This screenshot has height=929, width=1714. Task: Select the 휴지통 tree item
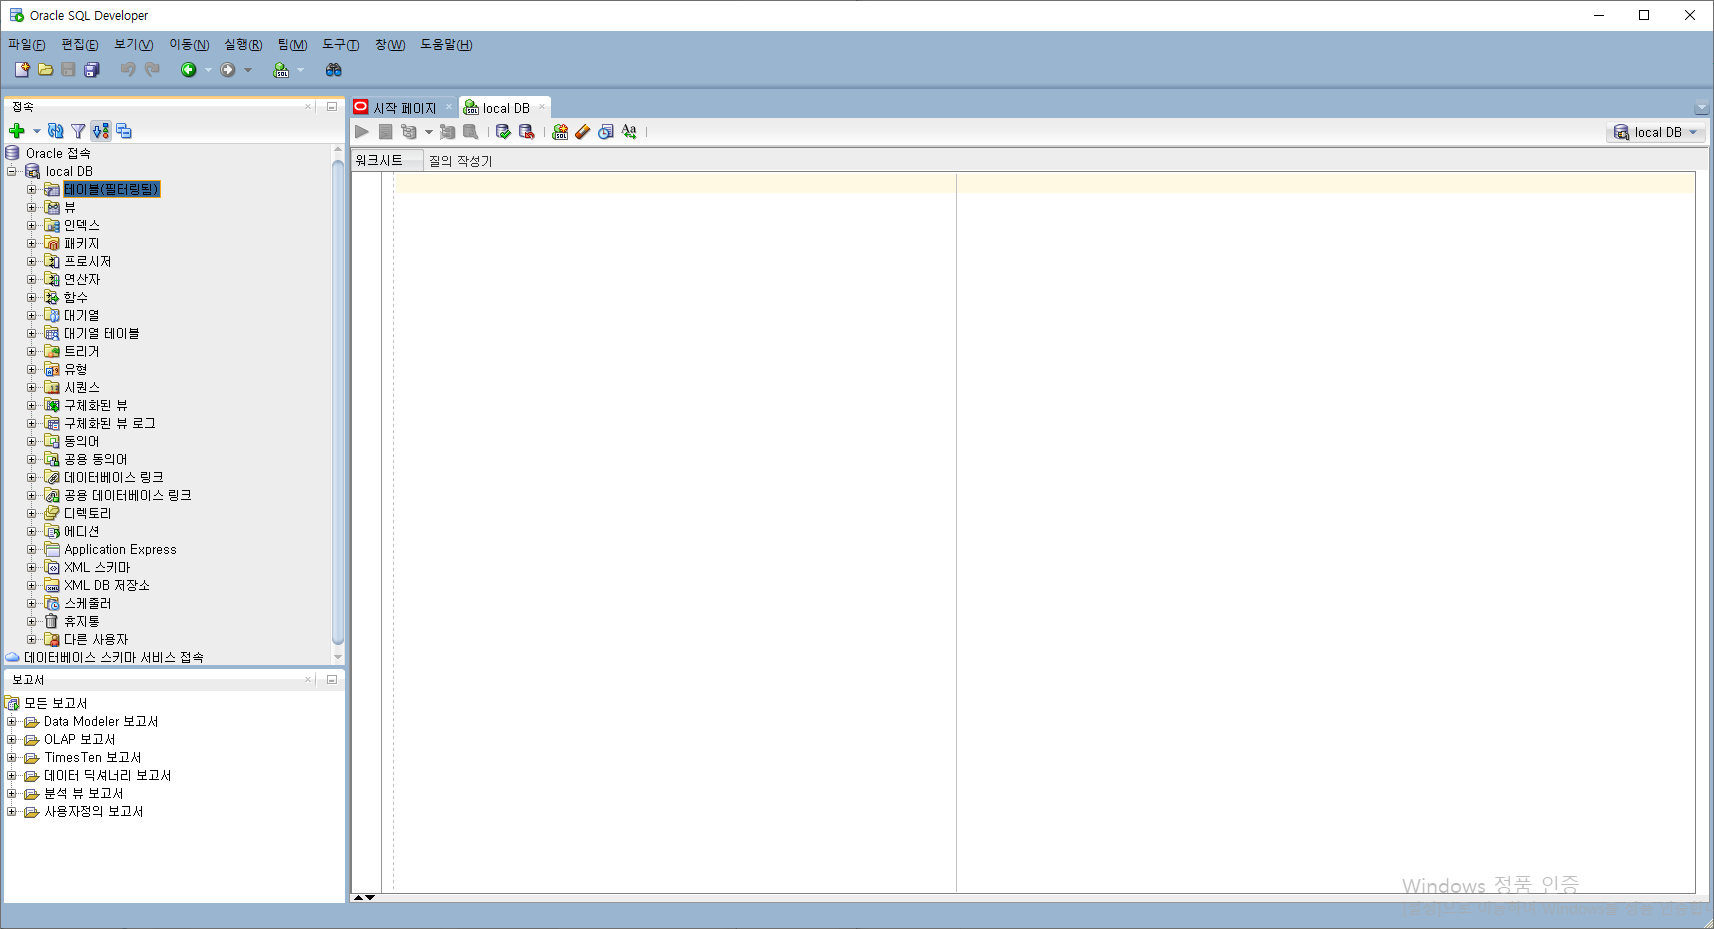pyautogui.click(x=82, y=621)
